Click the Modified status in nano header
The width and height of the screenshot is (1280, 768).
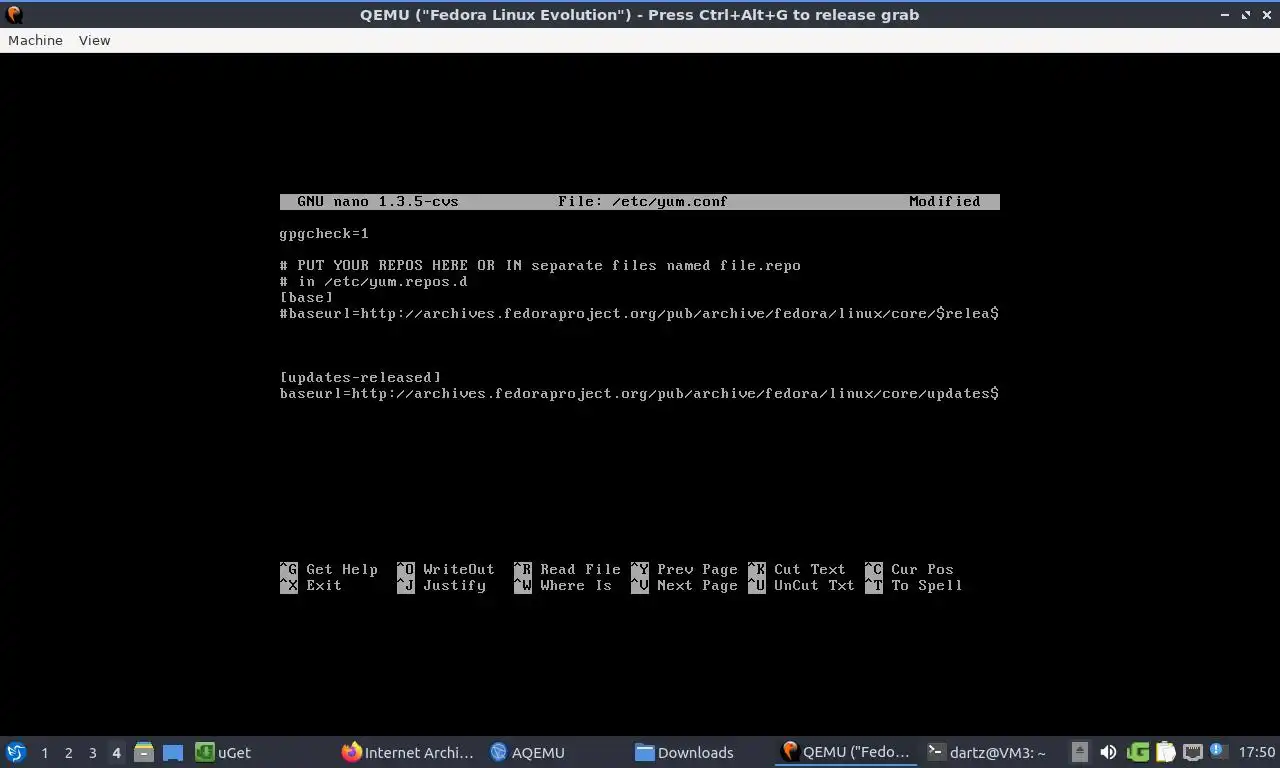945,201
